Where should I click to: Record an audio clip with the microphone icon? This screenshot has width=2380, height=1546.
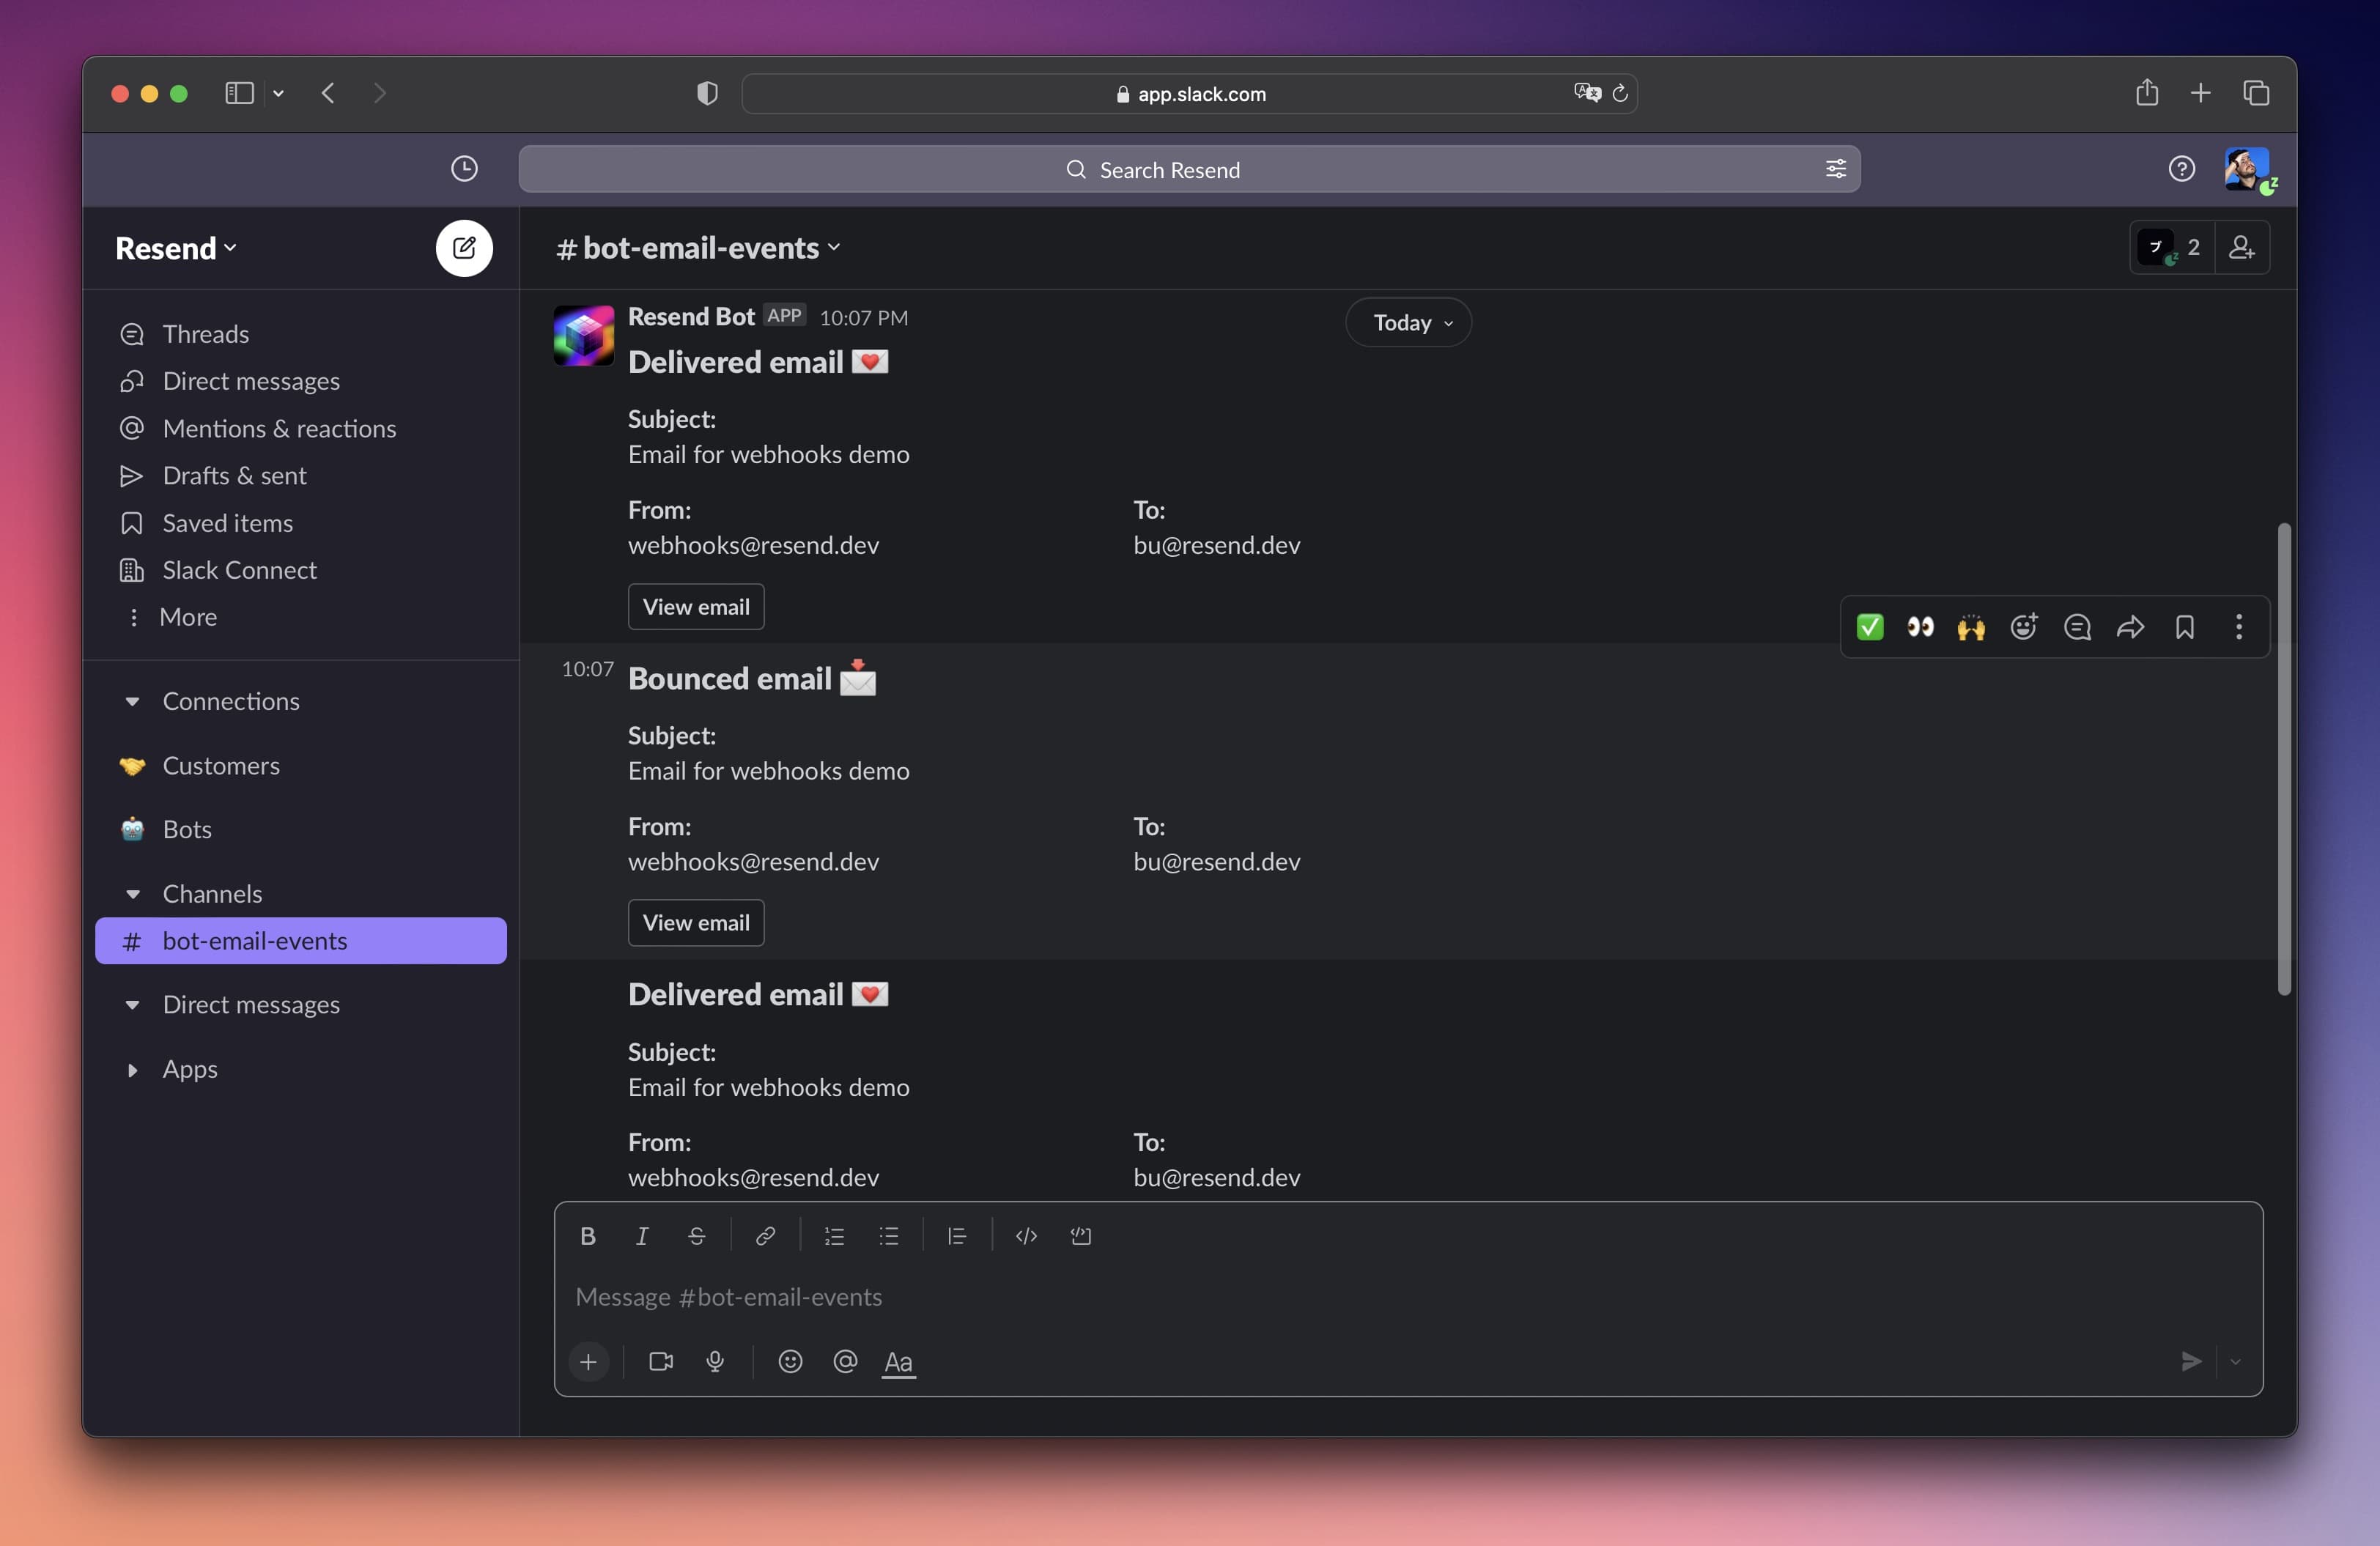[715, 1362]
